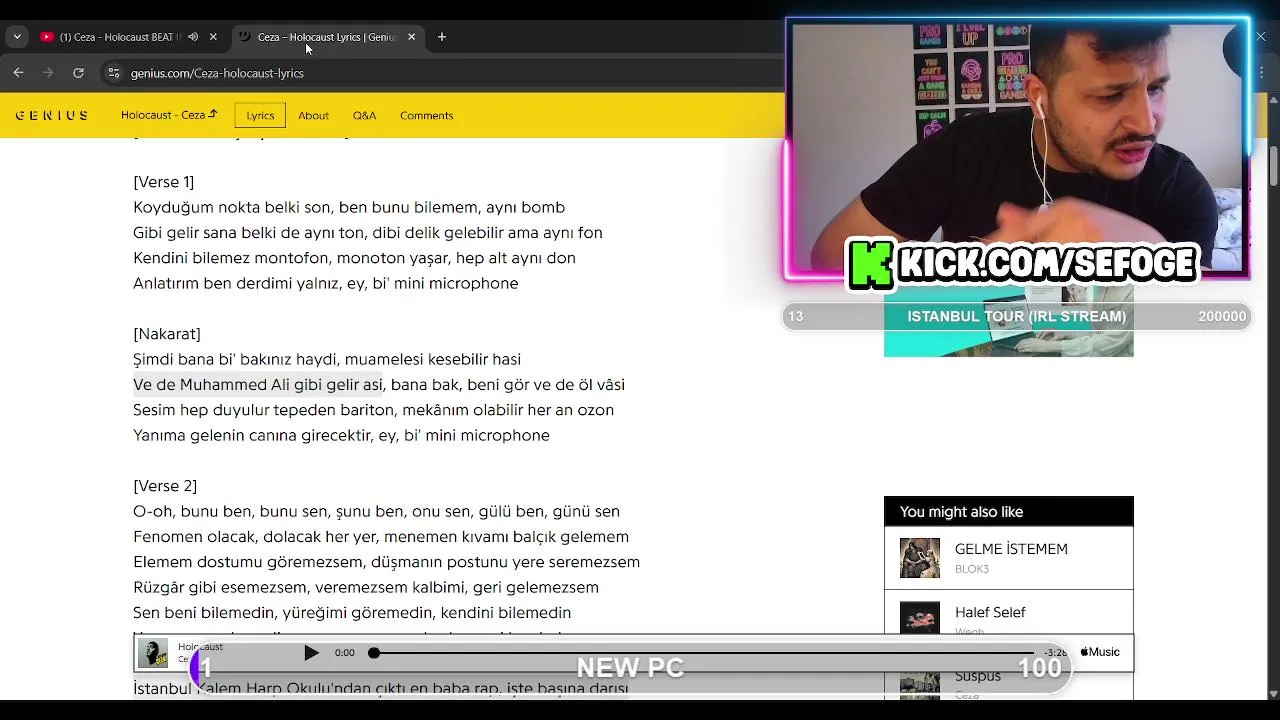1280x720 pixels.
Task: Play the Holocaust track in Apple Music player
Action: pyautogui.click(x=311, y=653)
